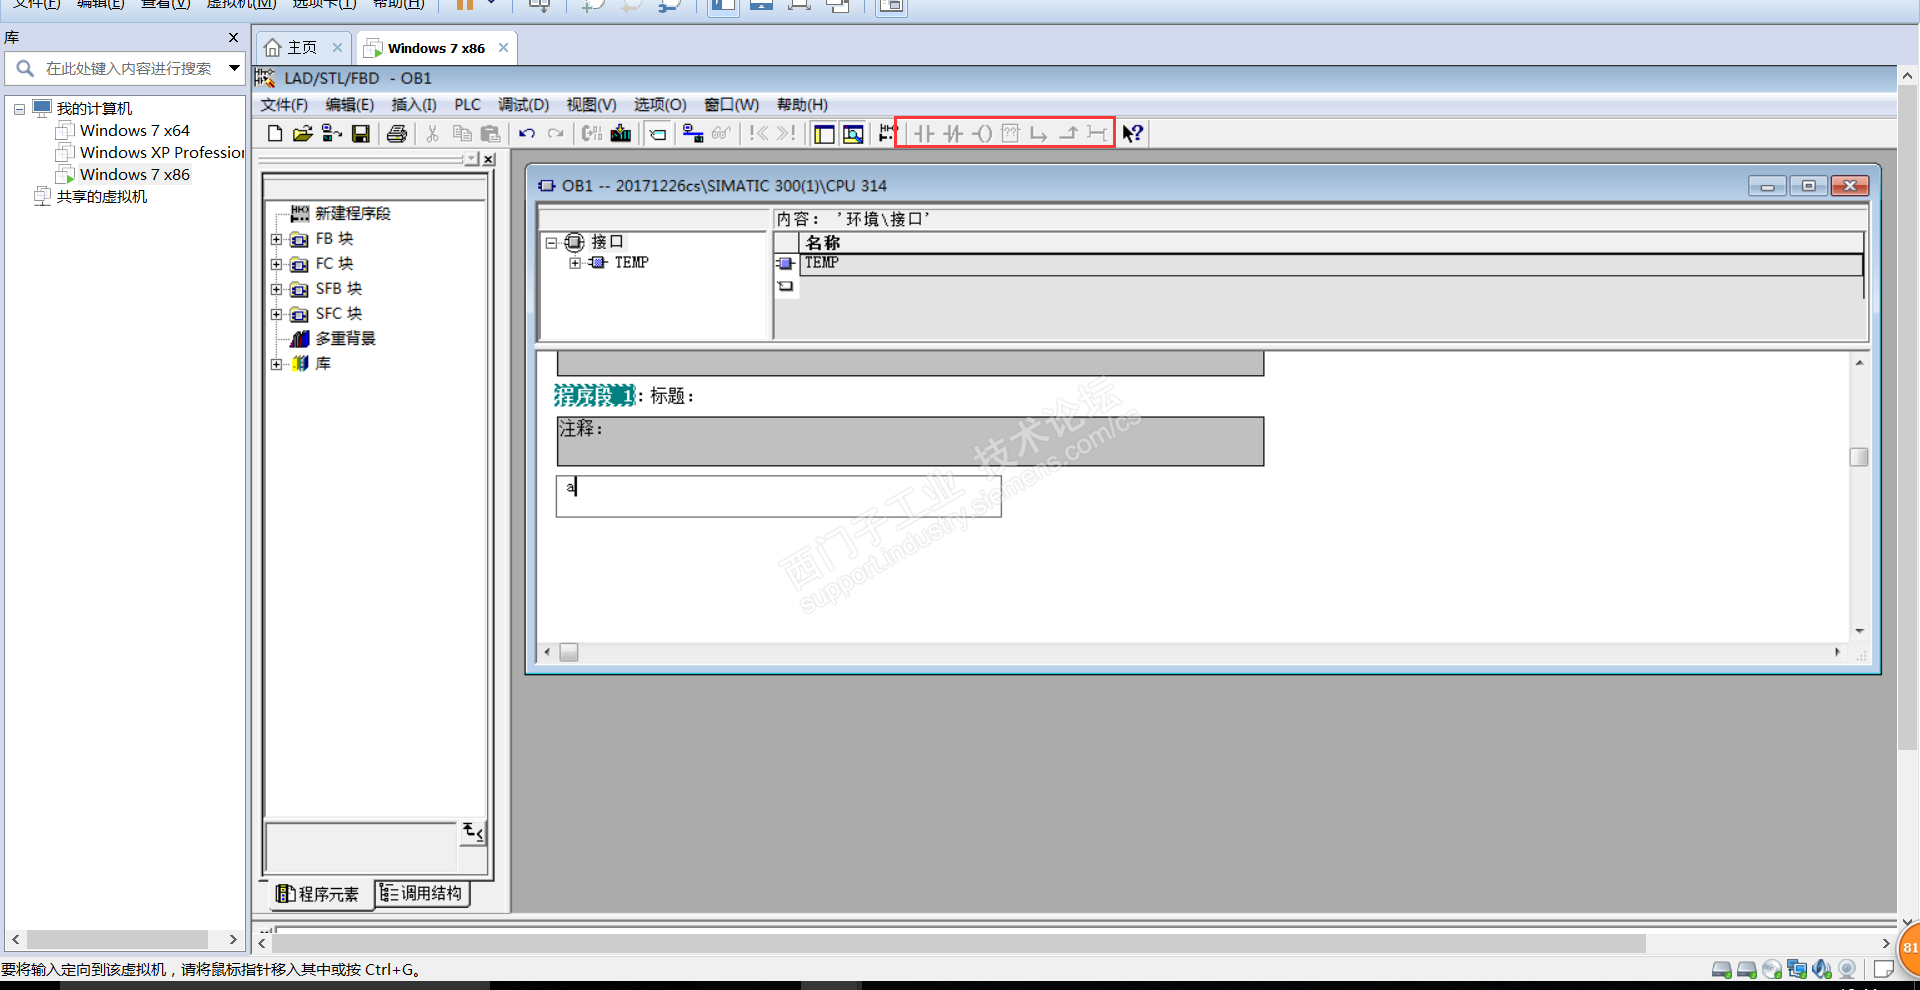This screenshot has width=1920, height=990.
Task: Collapse the 我的计算机 tree node
Action: coord(19,109)
